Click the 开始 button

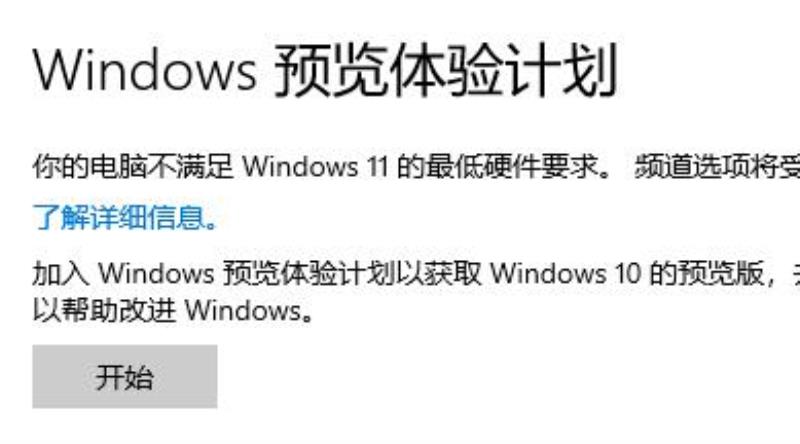[x=125, y=377]
